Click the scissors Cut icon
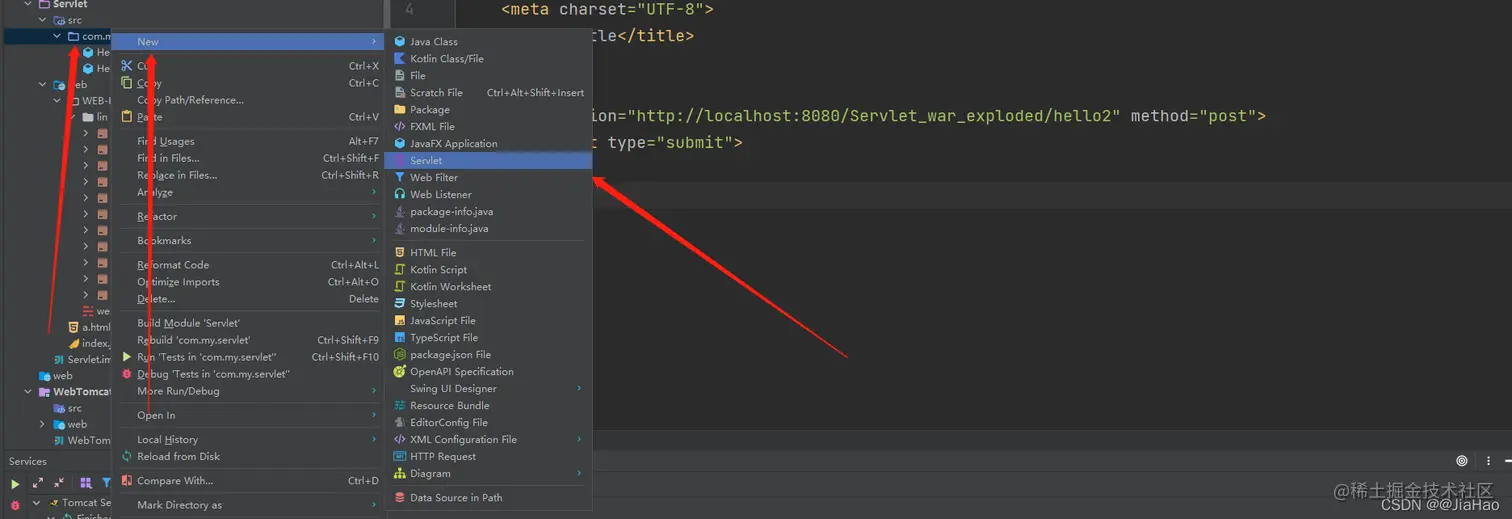The height and width of the screenshot is (519, 1512). coord(127,66)
